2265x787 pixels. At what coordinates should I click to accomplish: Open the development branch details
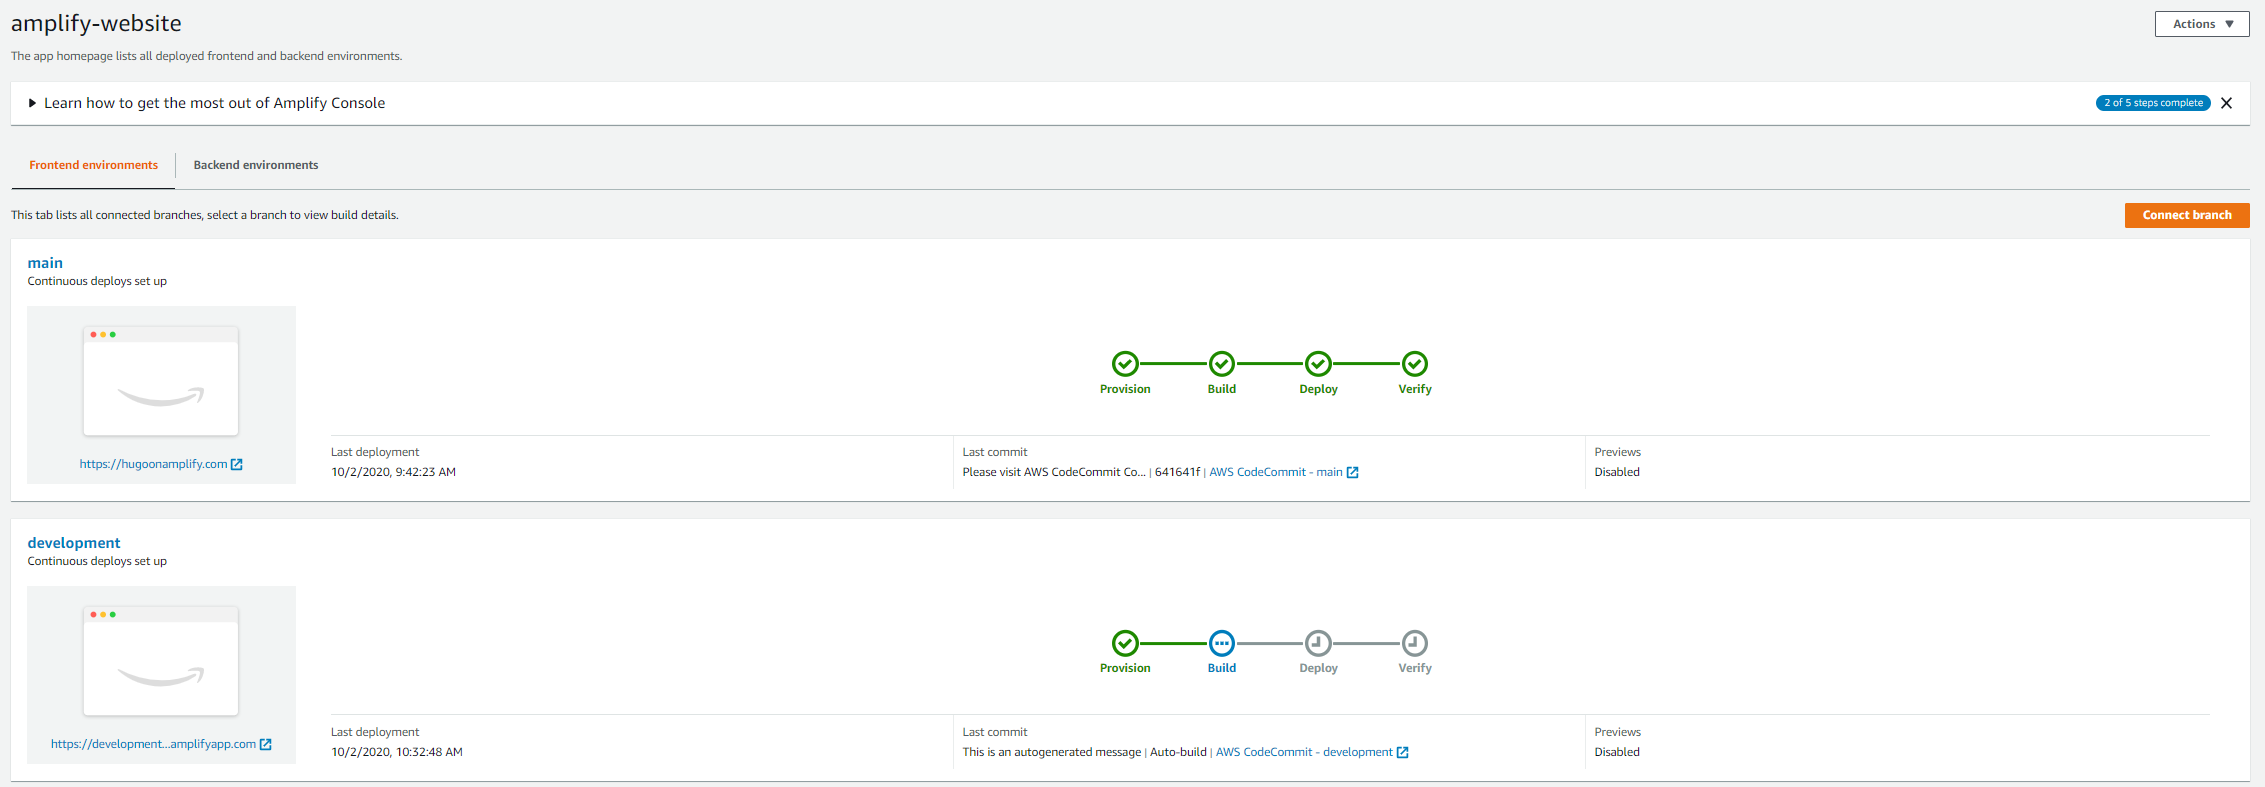(x=74, y=543)
